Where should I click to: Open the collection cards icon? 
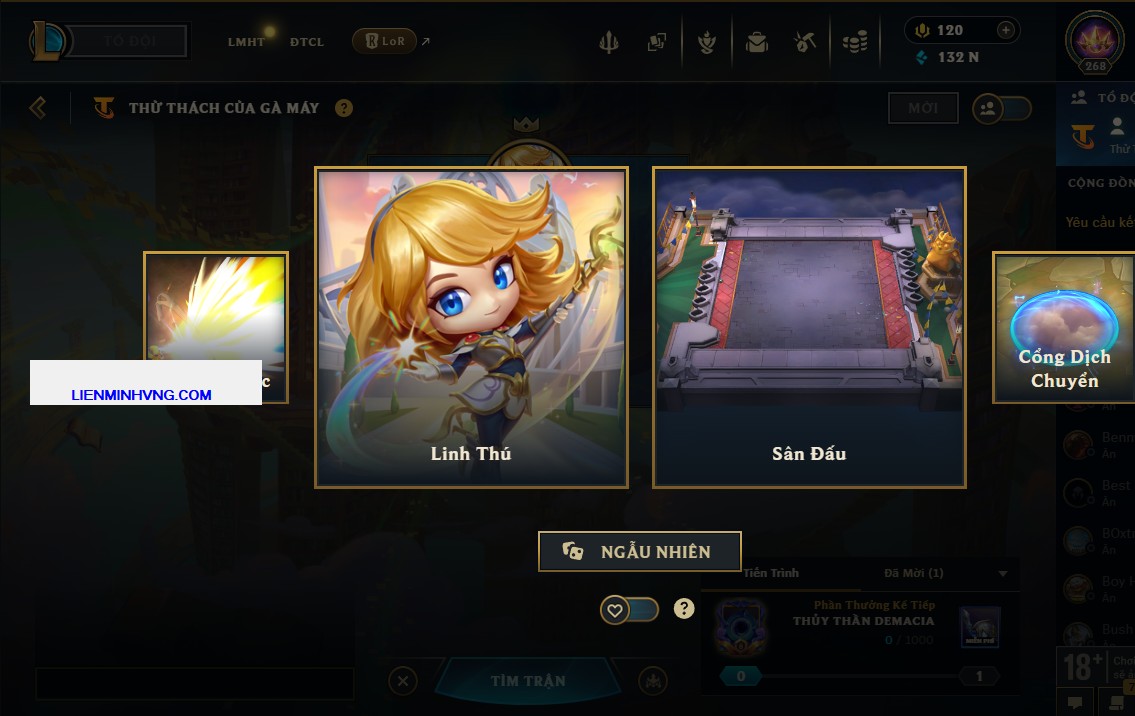coord(657,42)
